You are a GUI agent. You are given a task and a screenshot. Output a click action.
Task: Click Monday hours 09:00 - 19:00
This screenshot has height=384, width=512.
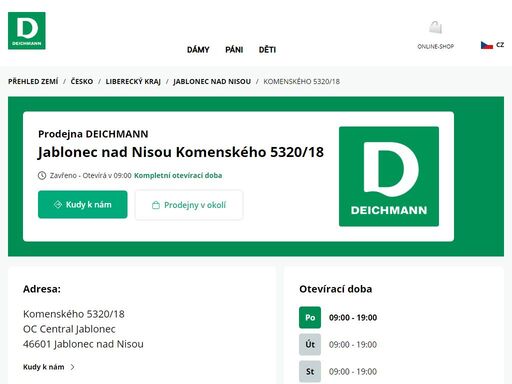353,317
